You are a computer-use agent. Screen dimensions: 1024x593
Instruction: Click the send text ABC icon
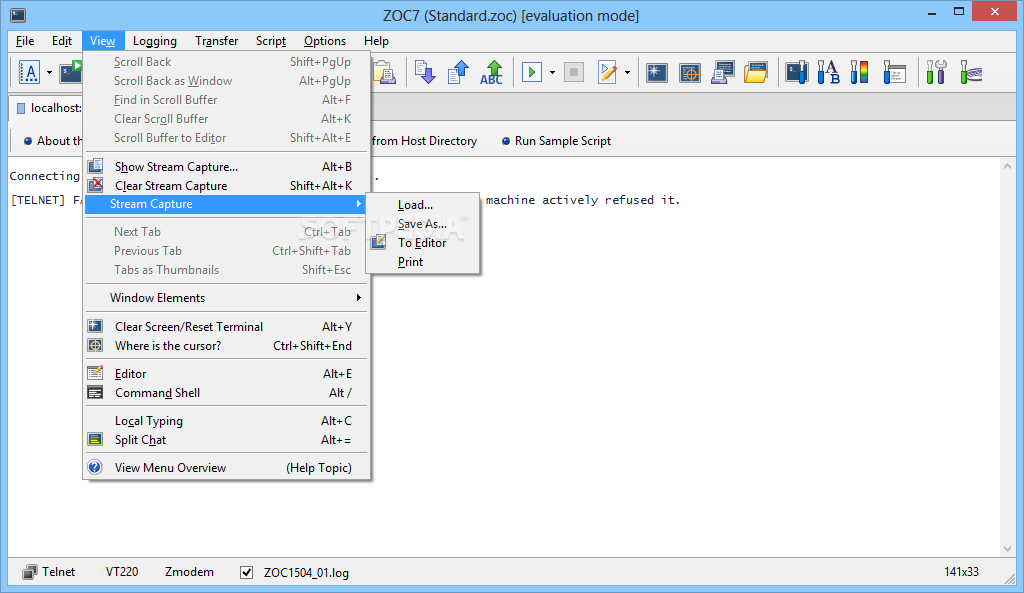492,72
